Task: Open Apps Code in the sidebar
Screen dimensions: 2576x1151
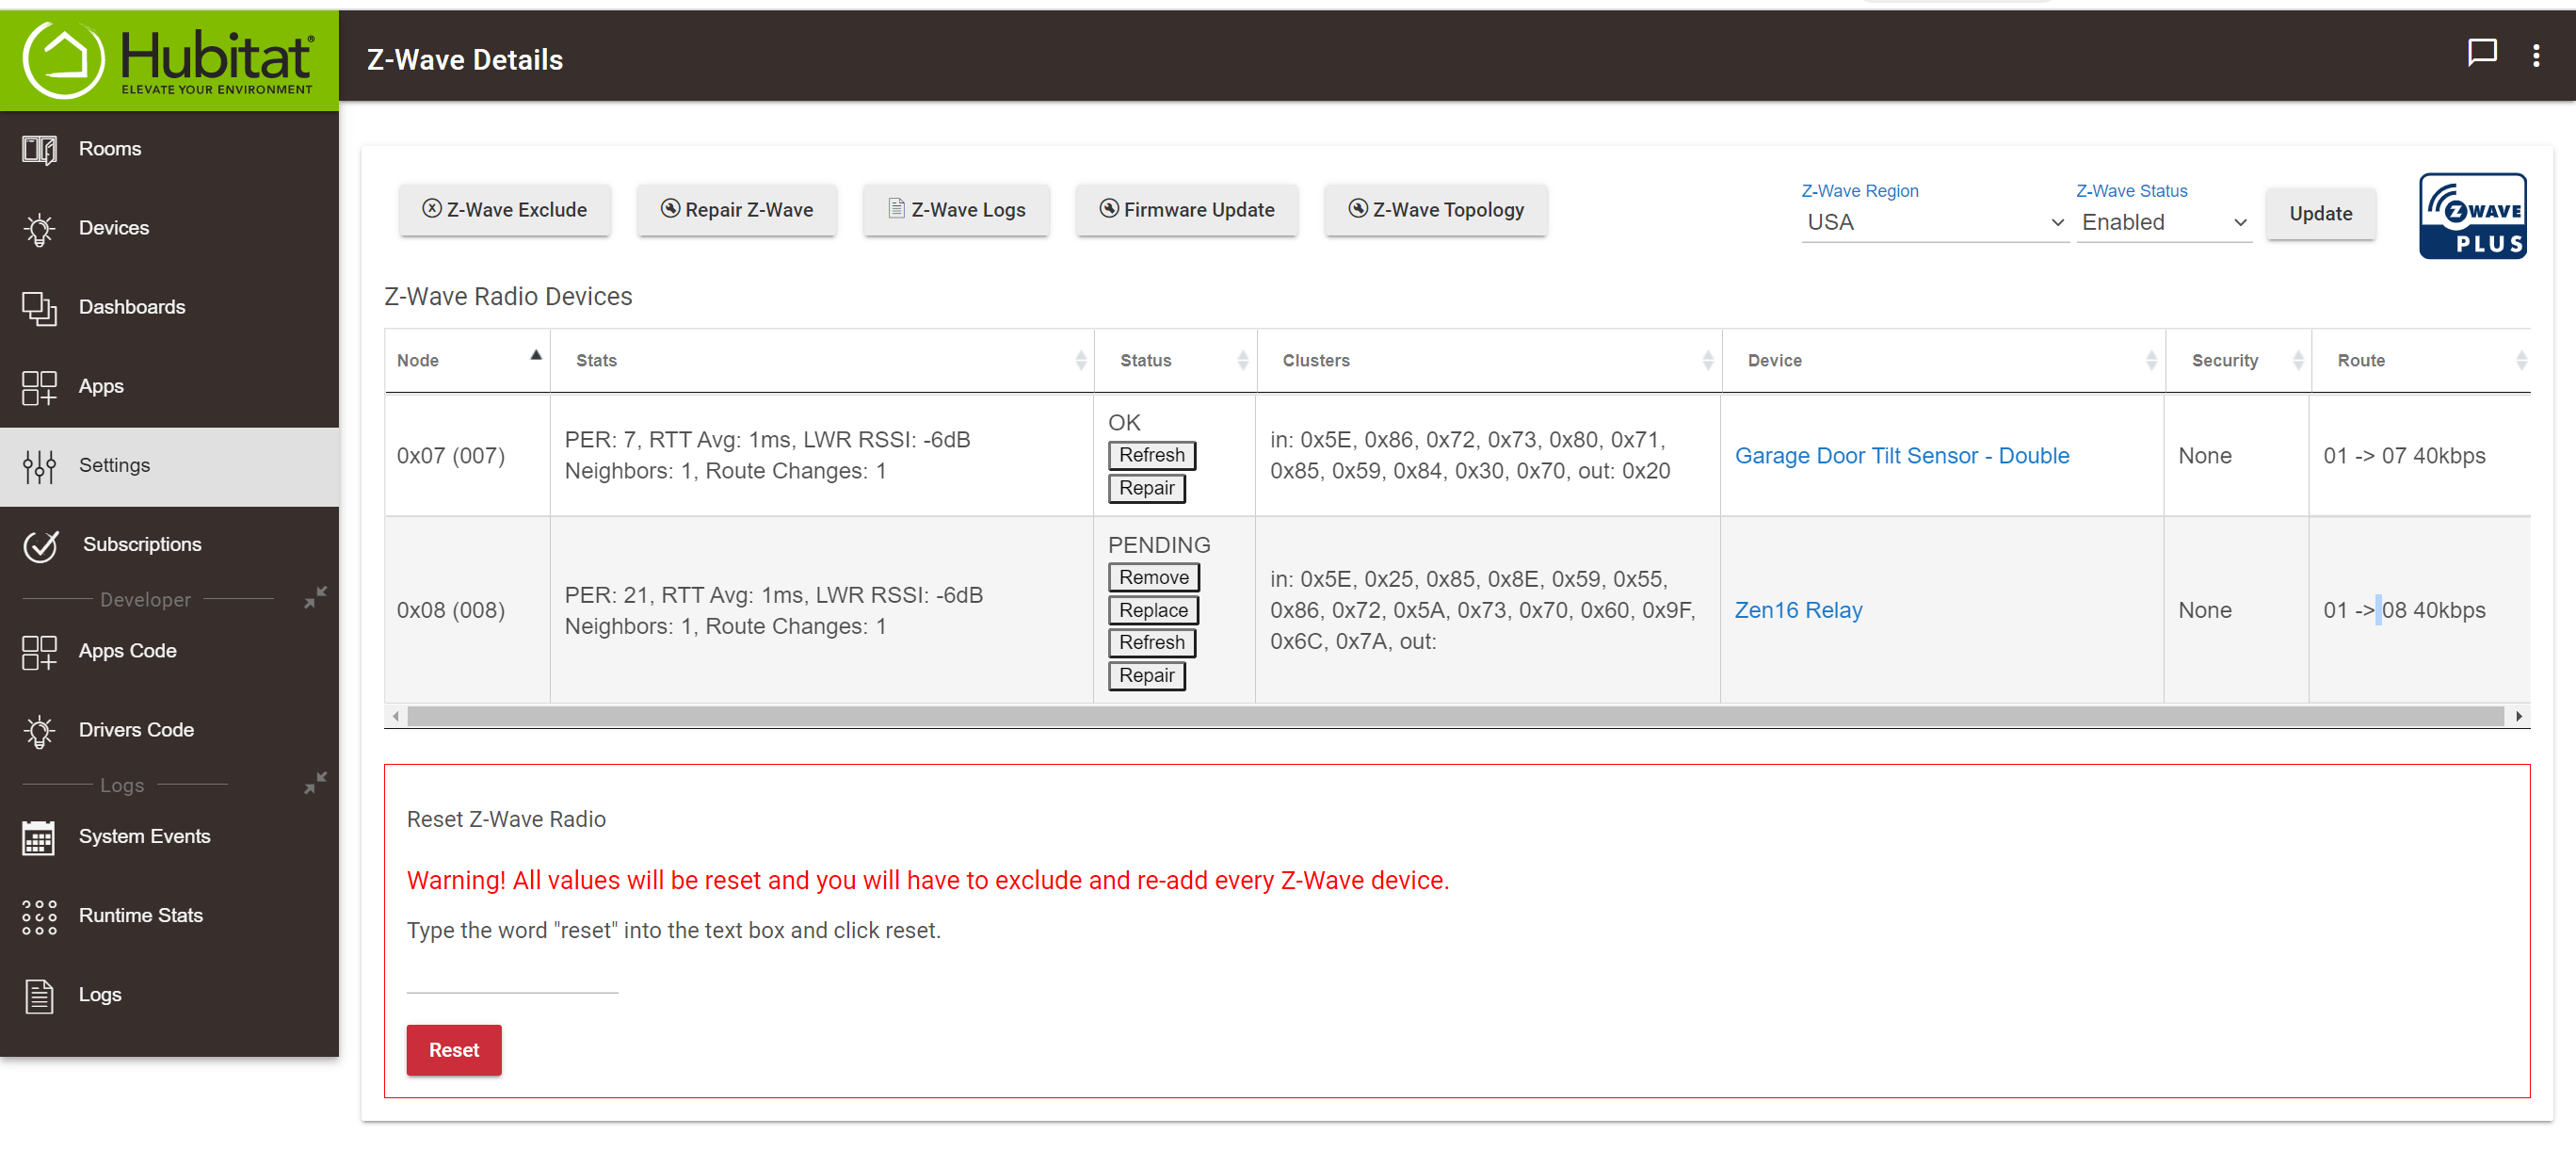Action: (x=169, y=651)
